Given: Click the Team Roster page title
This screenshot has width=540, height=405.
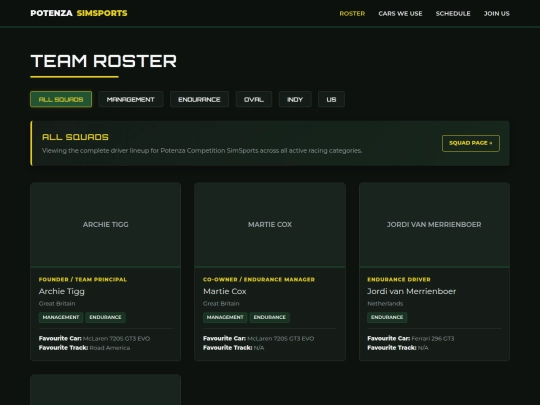Looking at the screenshot, I should tap(104, 61).
